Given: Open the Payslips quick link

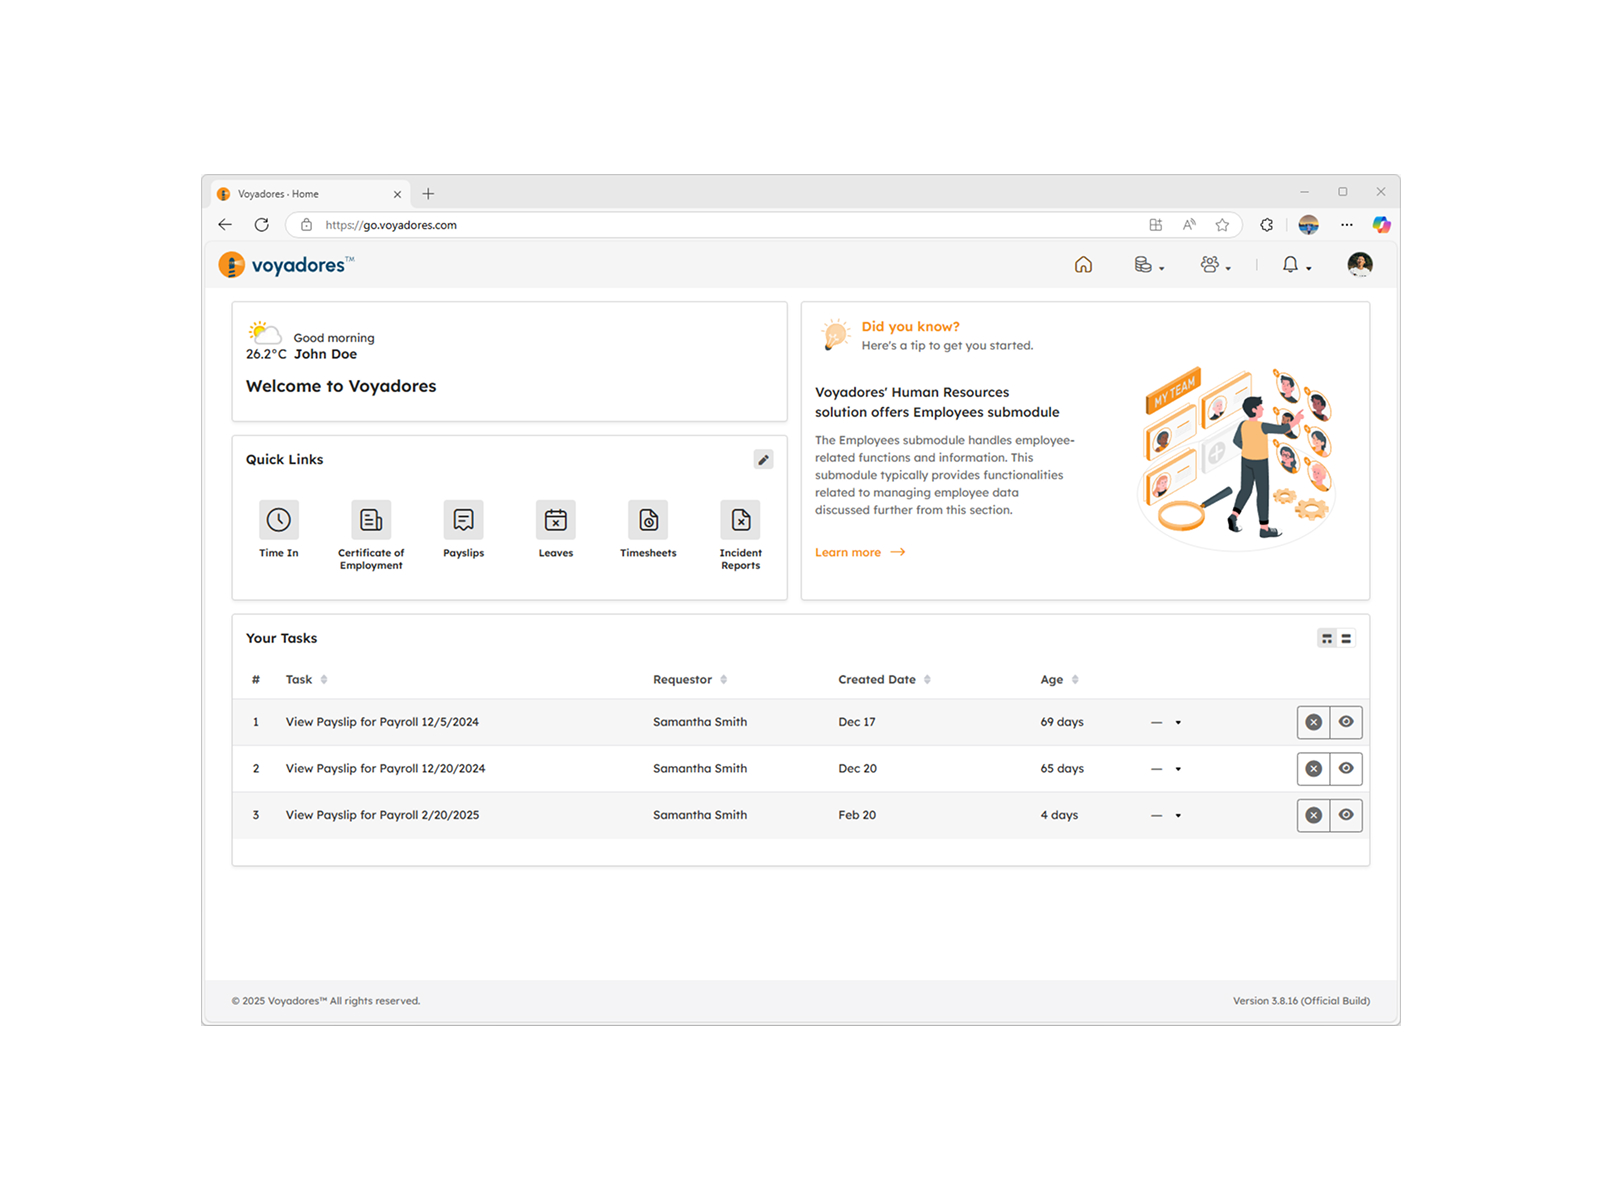Looking at the screenshot, I should (464, 529).
